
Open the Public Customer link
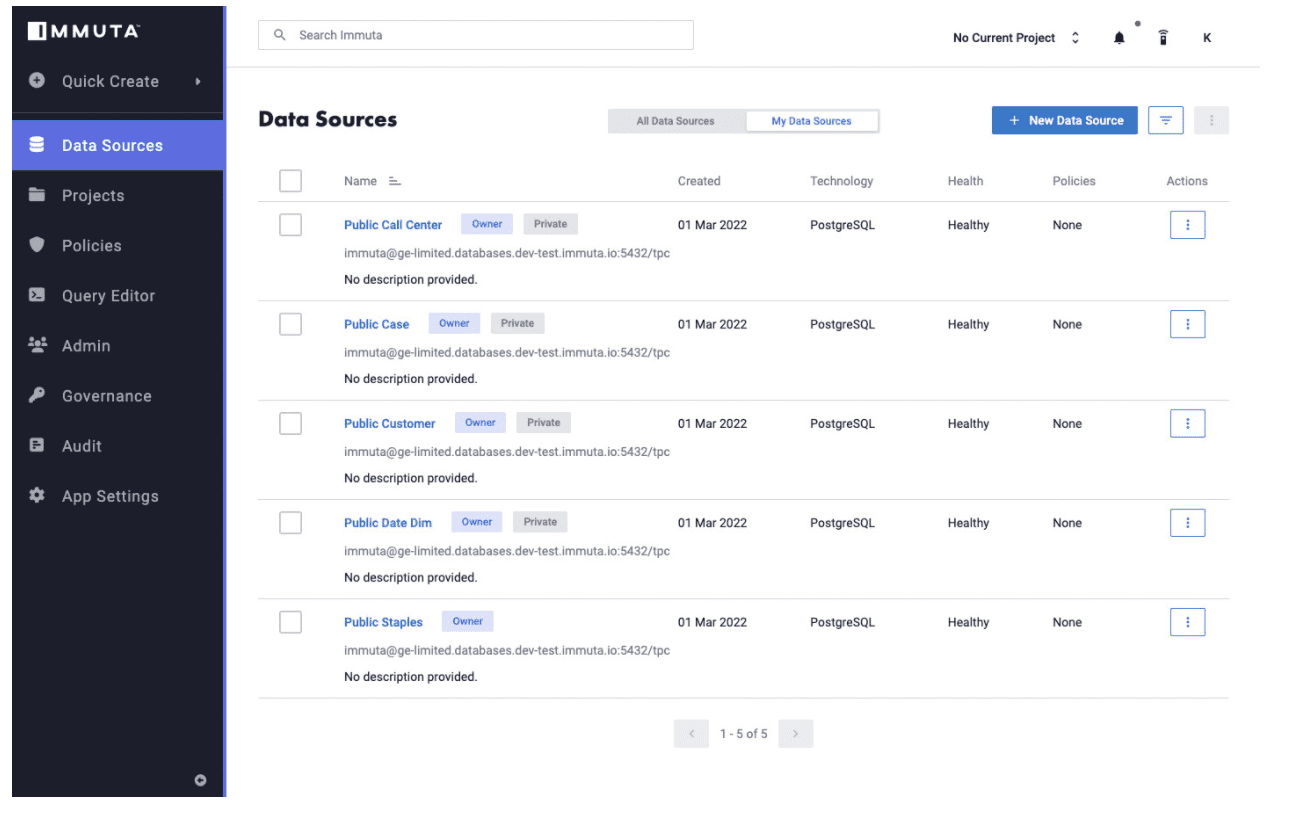coord(390,423)
